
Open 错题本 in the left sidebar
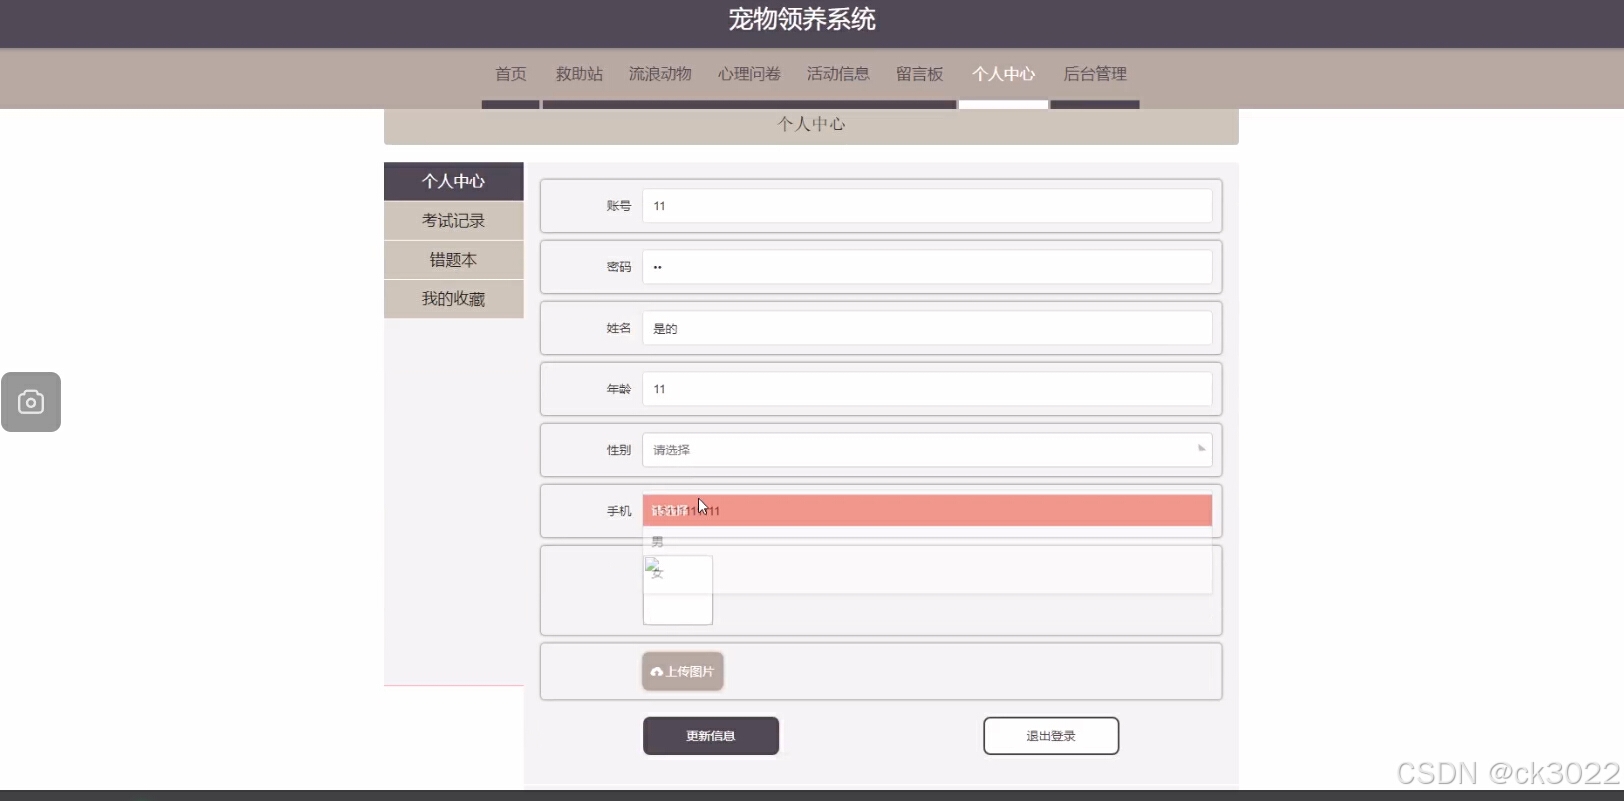pyautogui.click(x=453, y=260)
